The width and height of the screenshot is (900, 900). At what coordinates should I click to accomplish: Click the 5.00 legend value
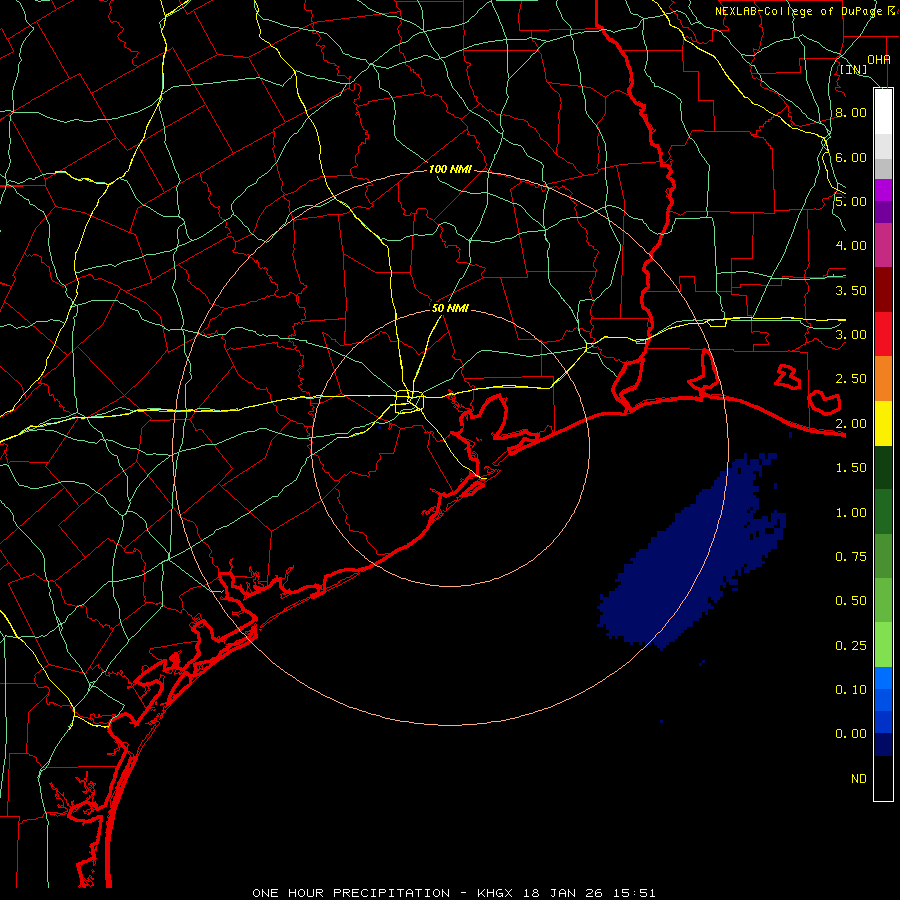pyautogui.click(x=851, y=201)
